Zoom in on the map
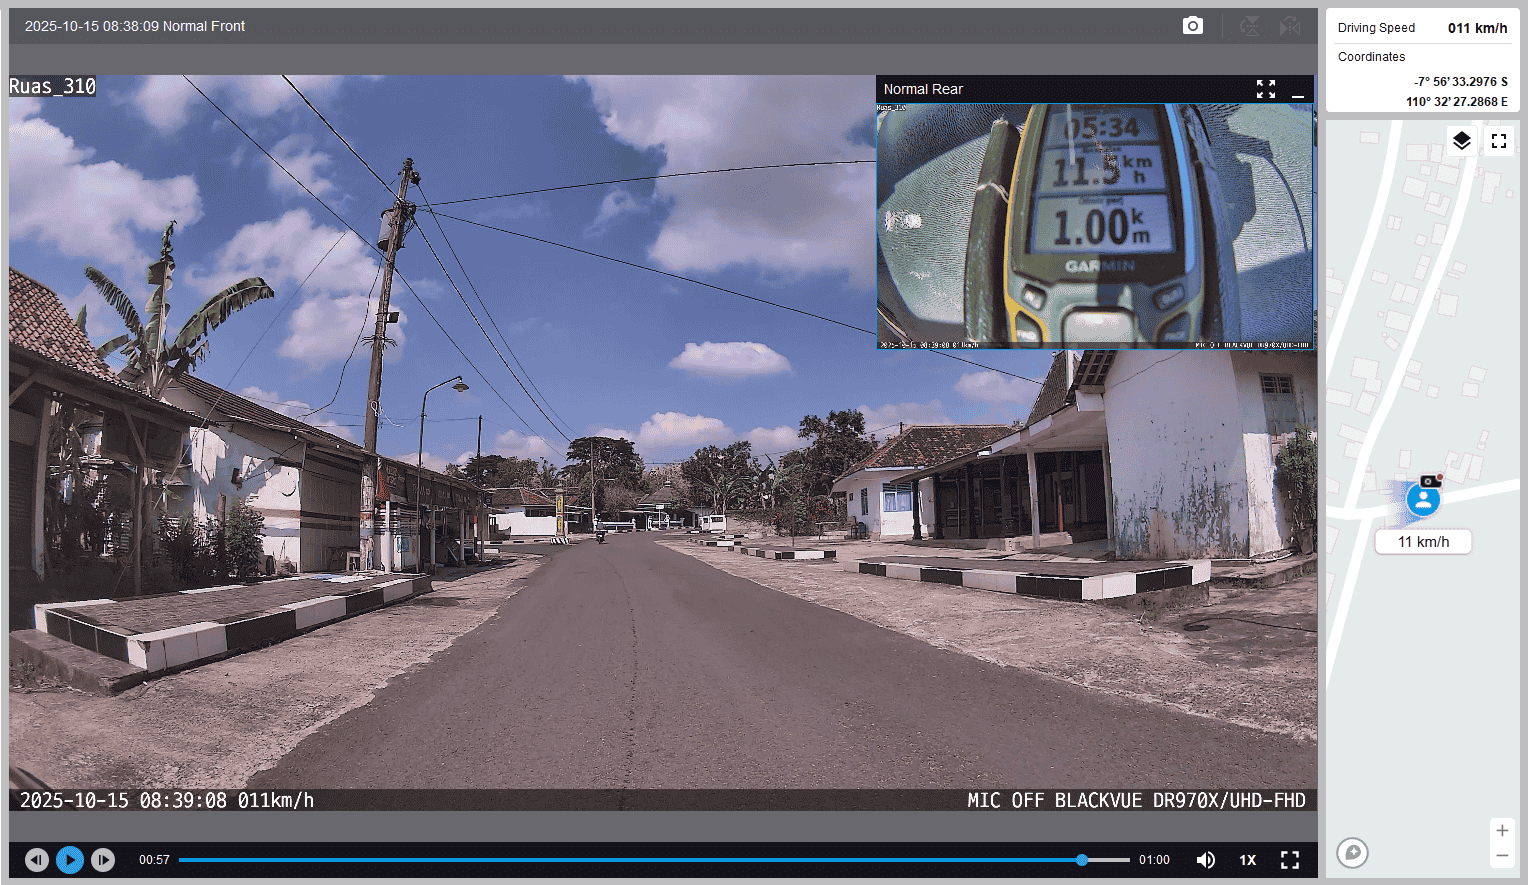Viewport: 1528px width, 885px height. pyautogui.click(x=1501, y=830)
